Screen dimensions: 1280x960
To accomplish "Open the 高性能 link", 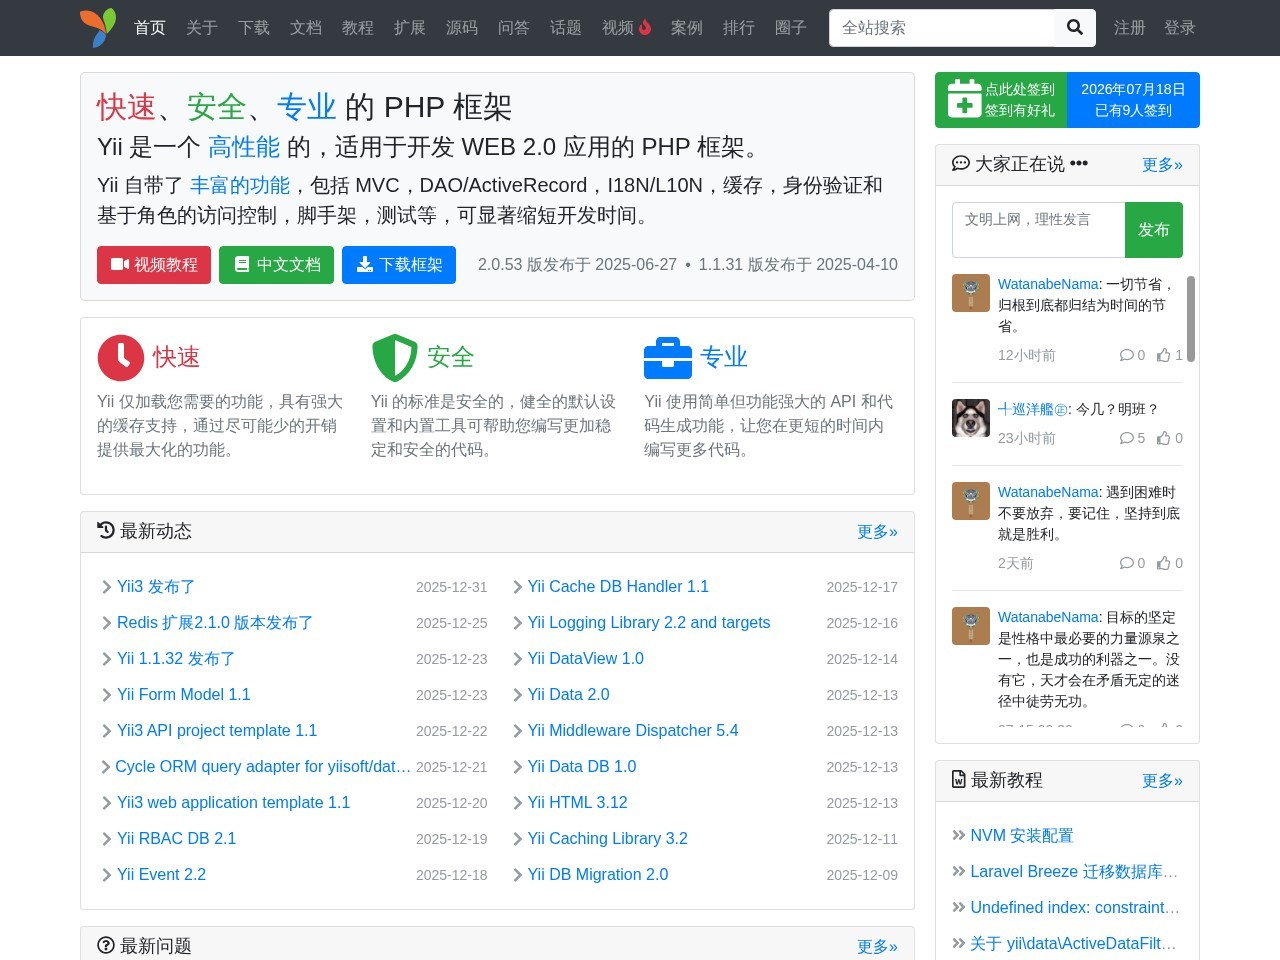I will pos(244,147).
